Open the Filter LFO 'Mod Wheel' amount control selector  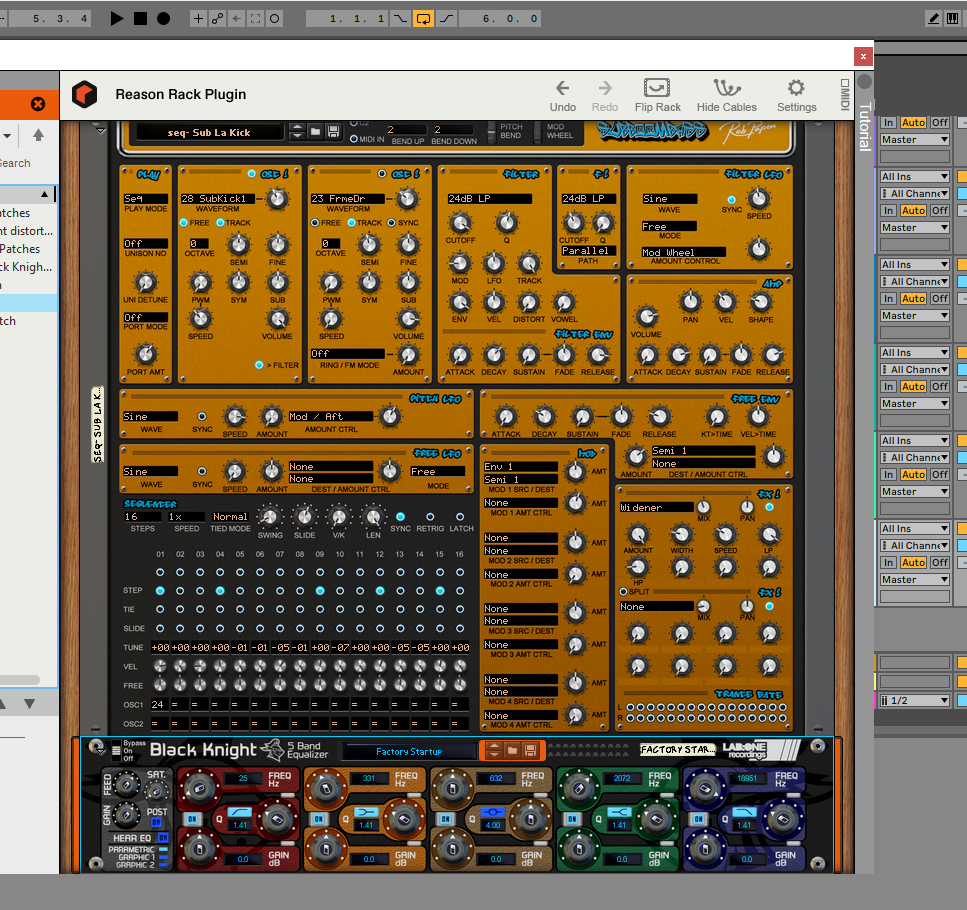[683, 252]
